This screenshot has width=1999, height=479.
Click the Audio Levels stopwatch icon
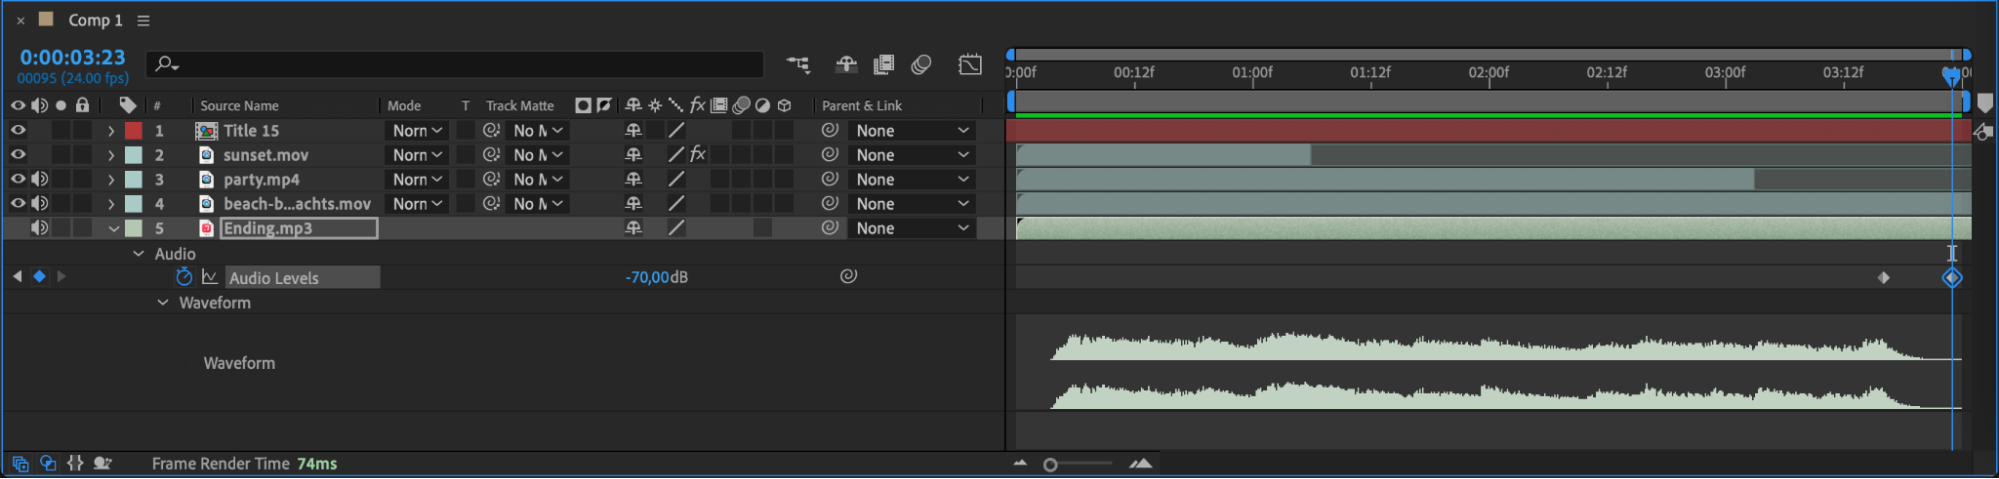pos(184,277)
